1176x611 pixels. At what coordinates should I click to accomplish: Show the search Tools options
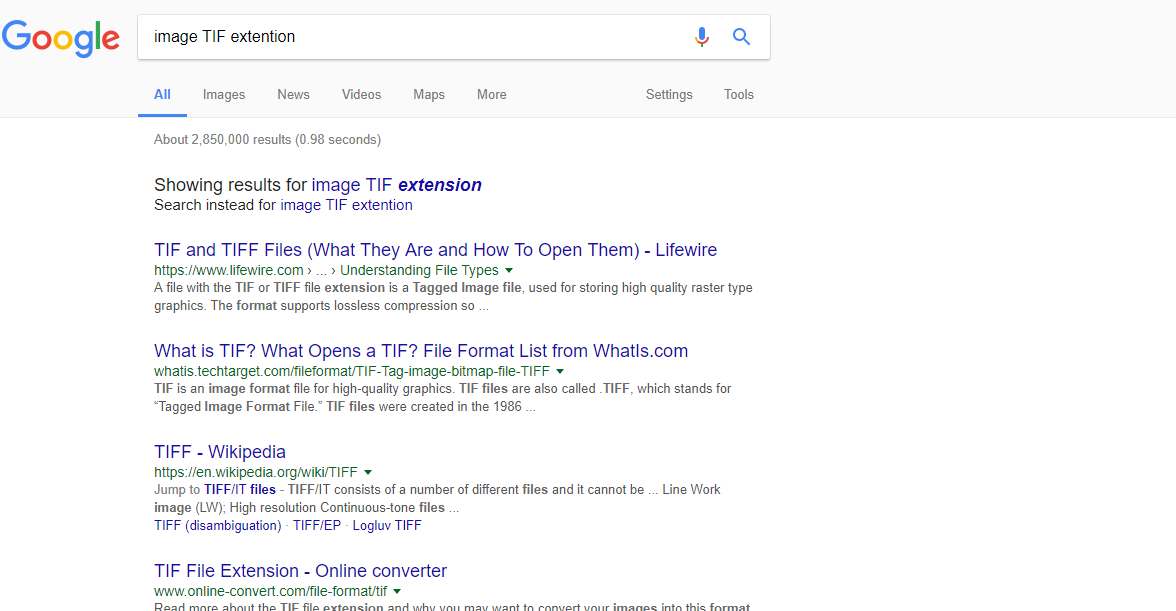739,95
